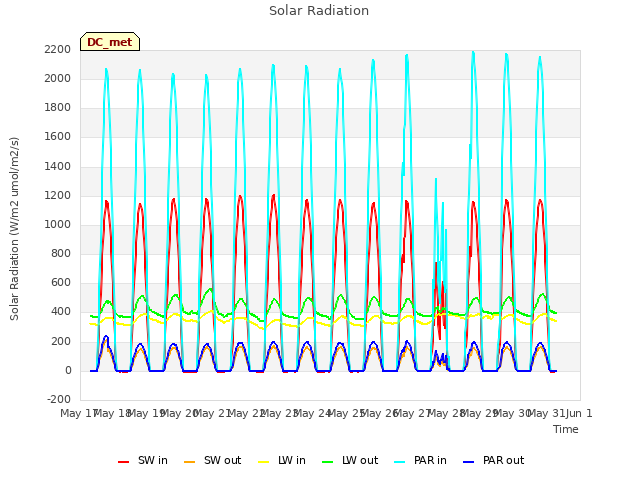Click the yellow LW in legend swatch

264,462
